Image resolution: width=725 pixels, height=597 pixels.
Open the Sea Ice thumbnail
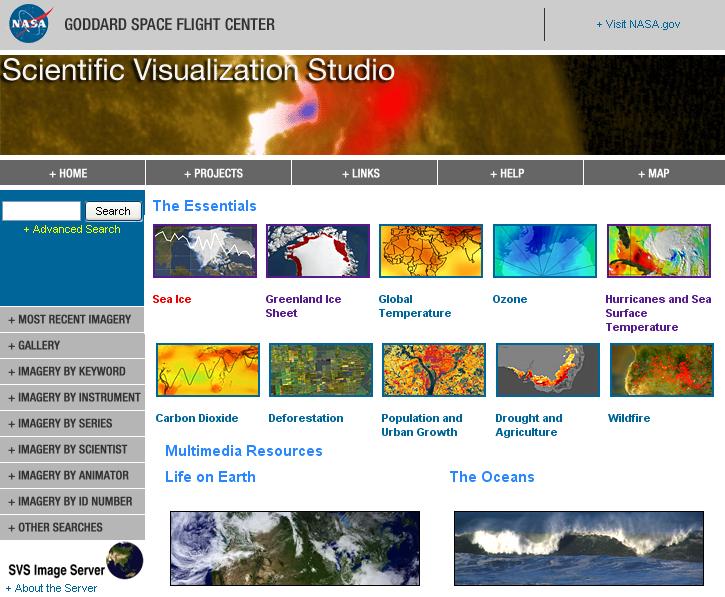click(x=205, y=251)
